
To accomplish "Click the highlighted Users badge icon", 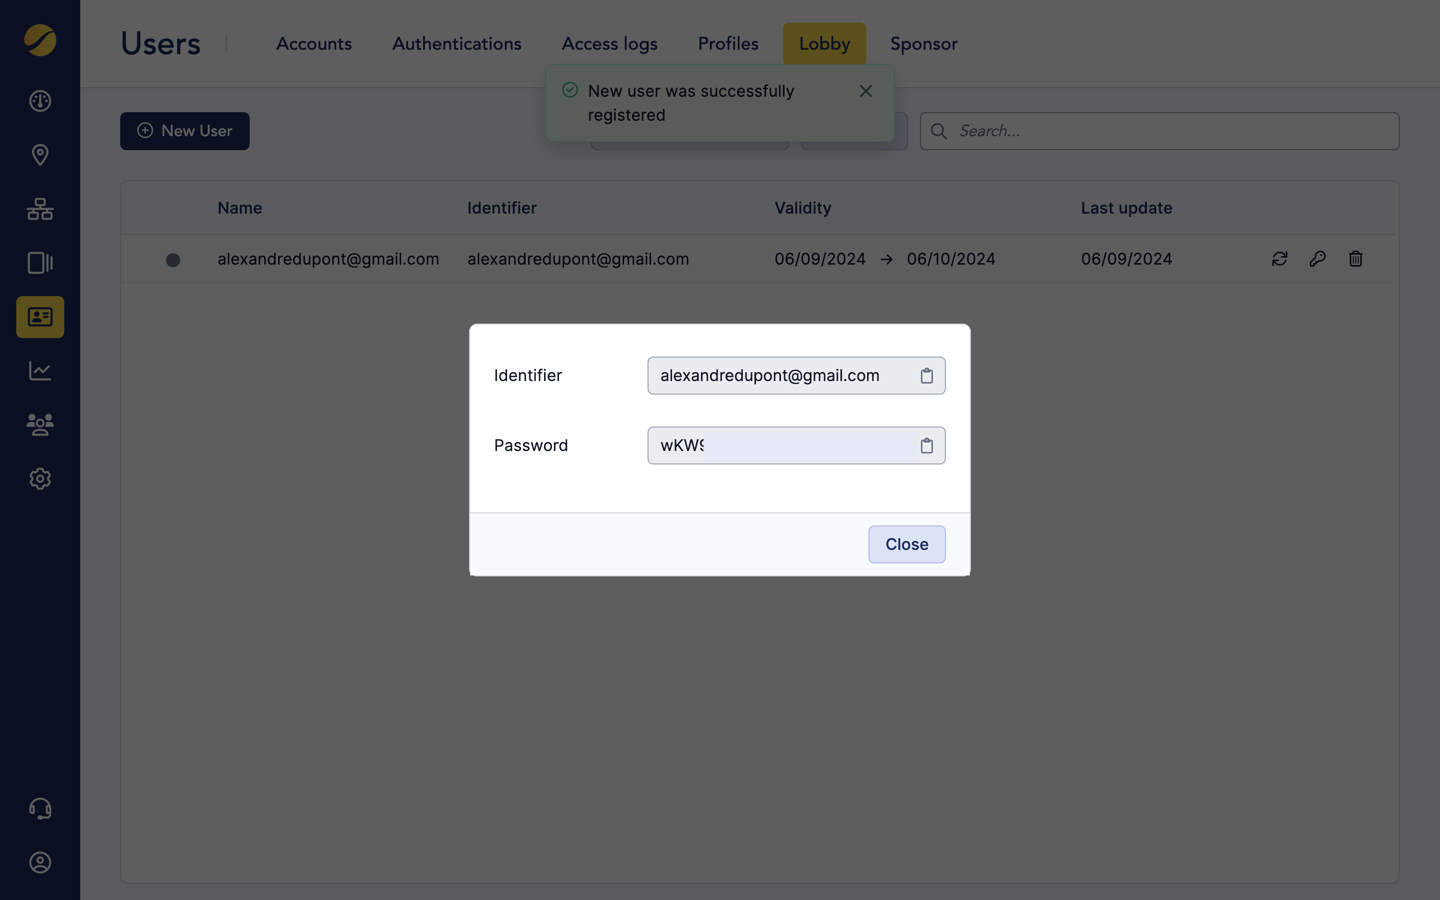I will coord(40,317).
